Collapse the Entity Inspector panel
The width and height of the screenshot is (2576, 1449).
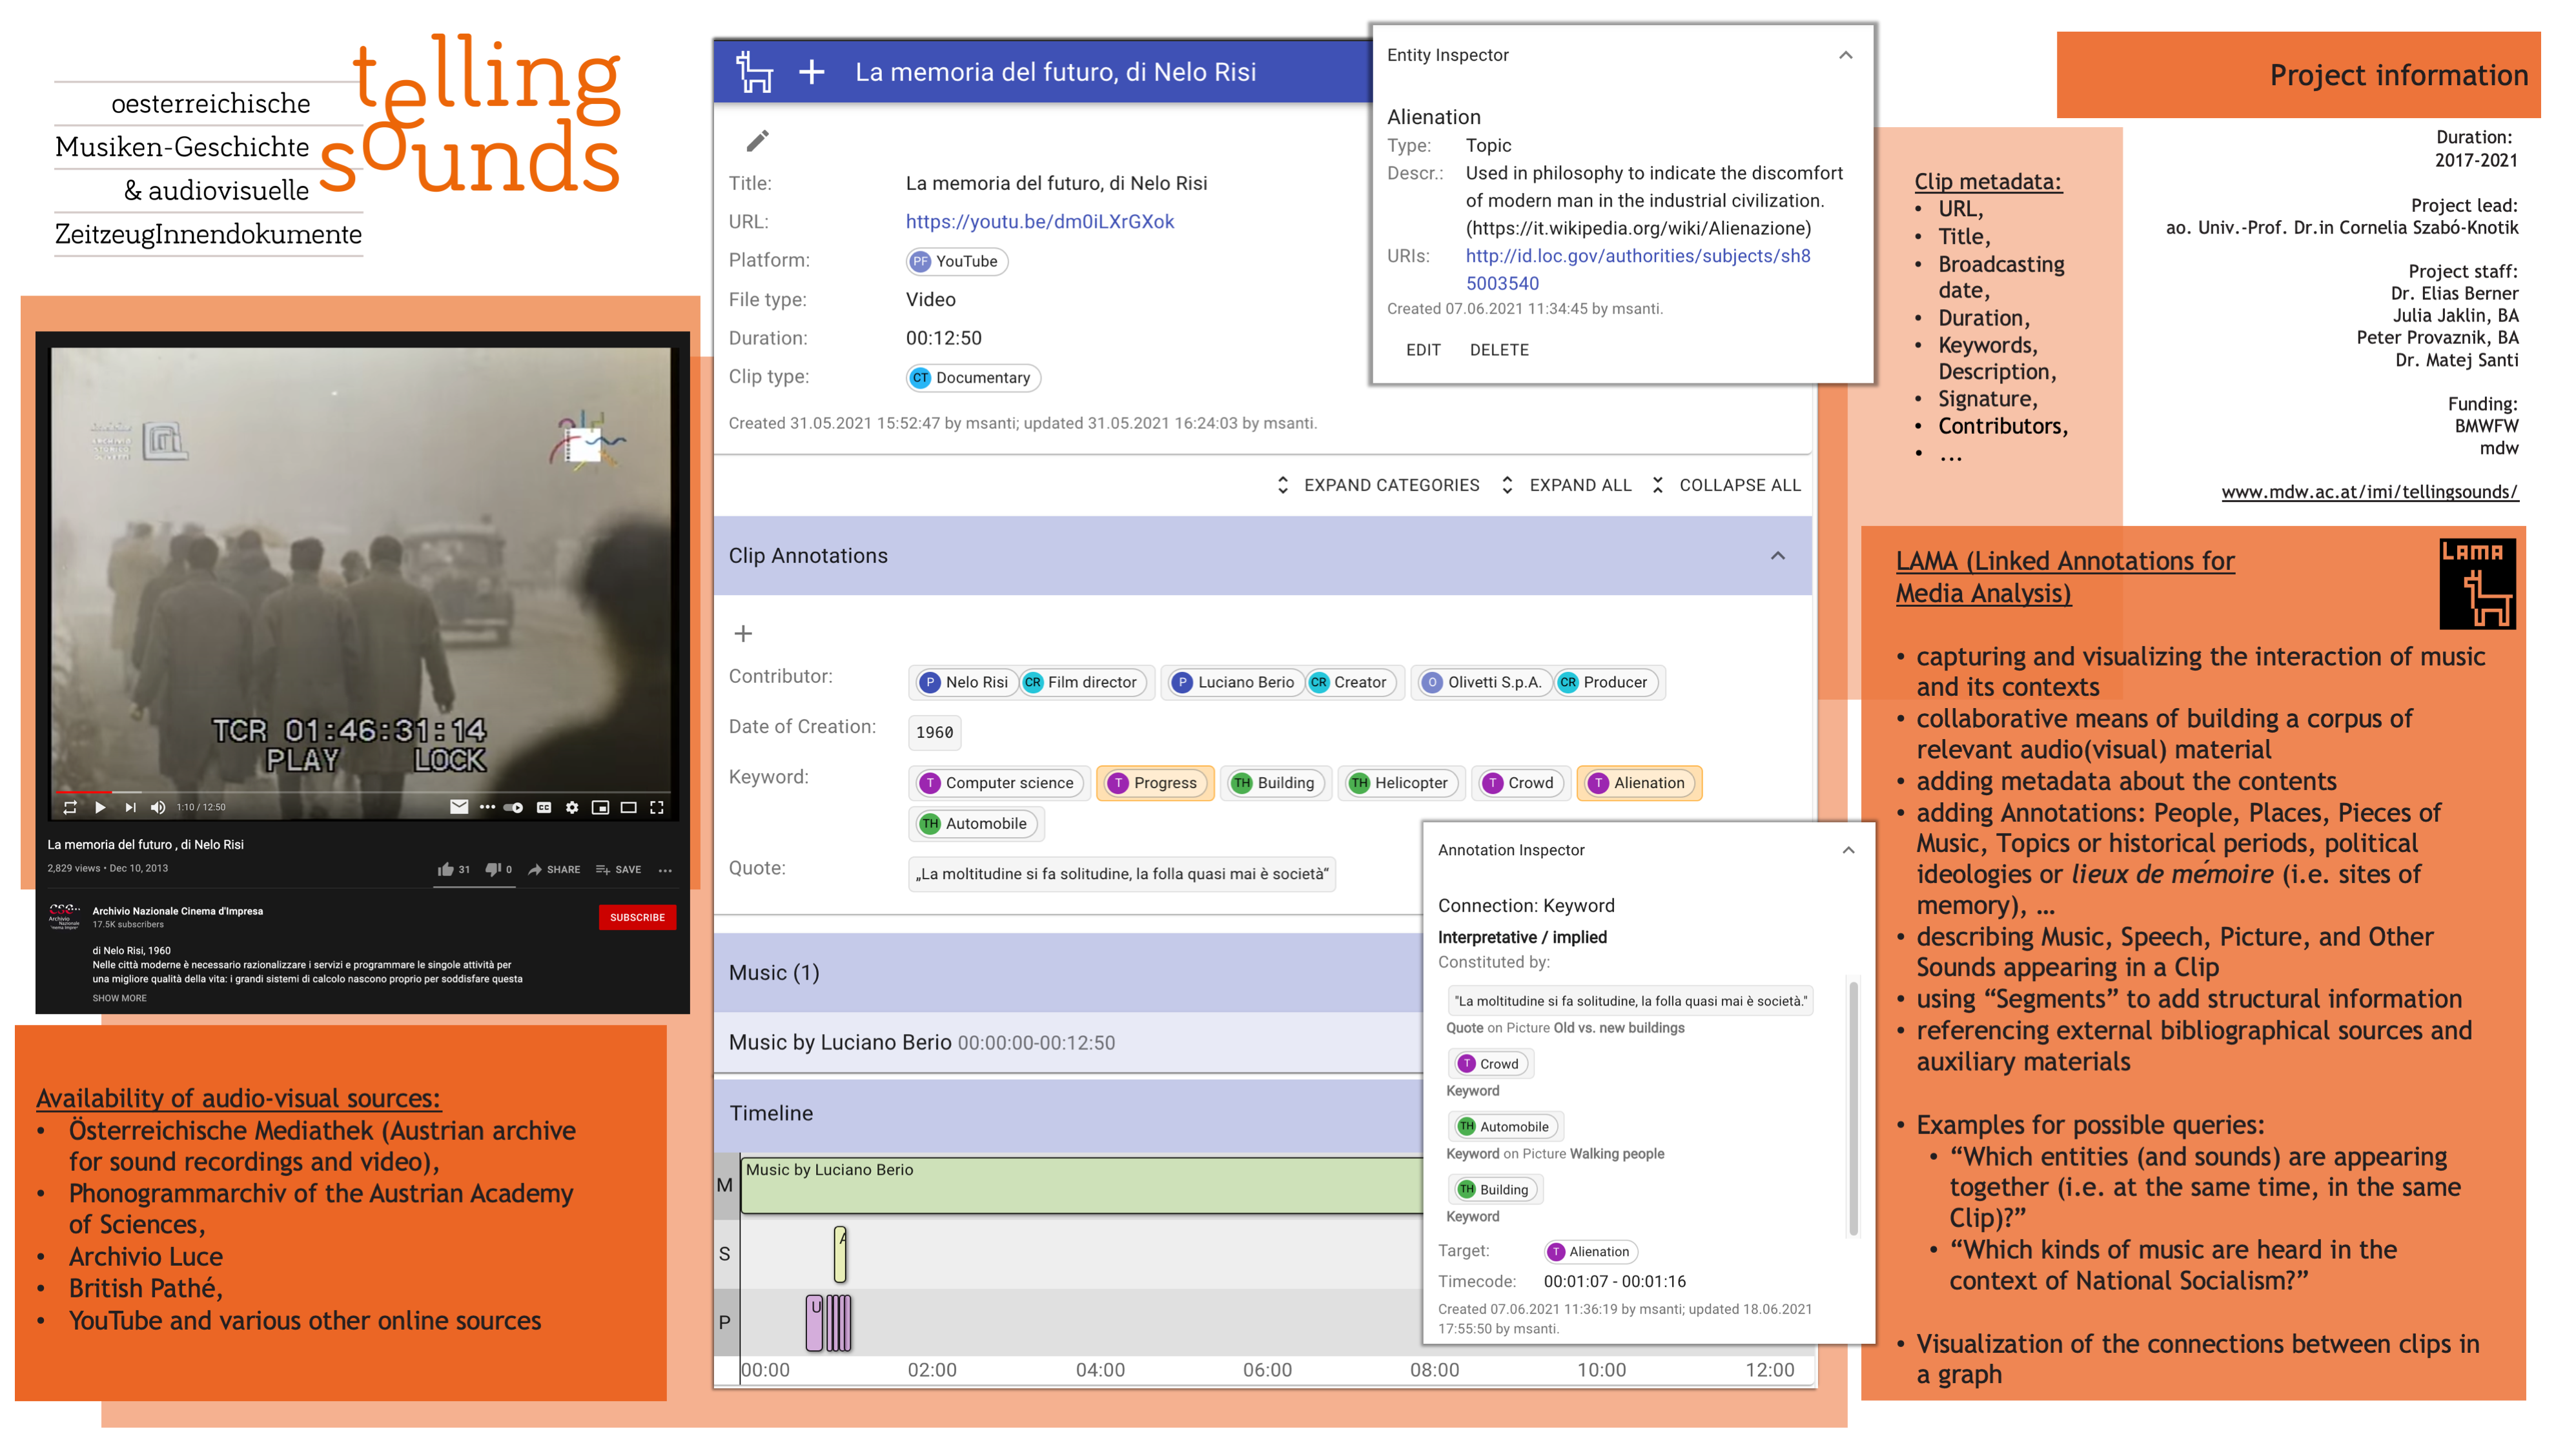1845,55
